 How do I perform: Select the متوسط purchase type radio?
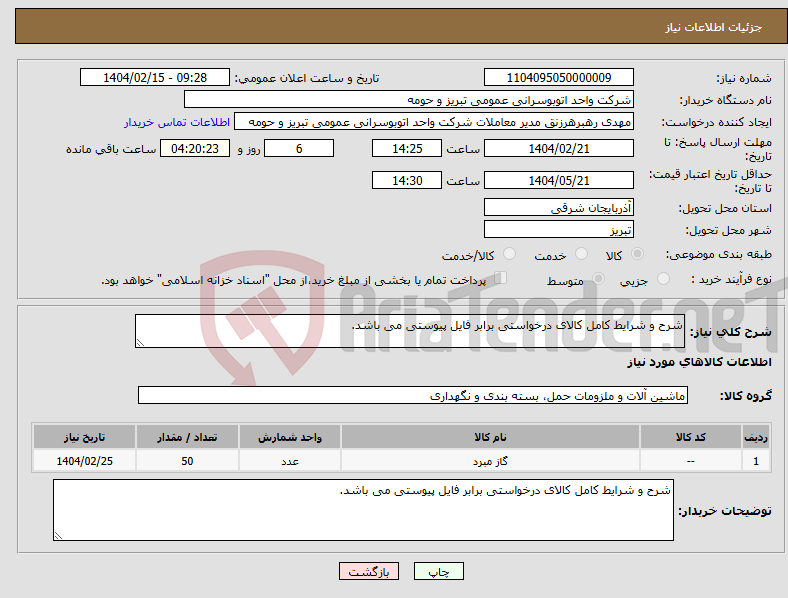pyautogui.click(x=598, y=278)
